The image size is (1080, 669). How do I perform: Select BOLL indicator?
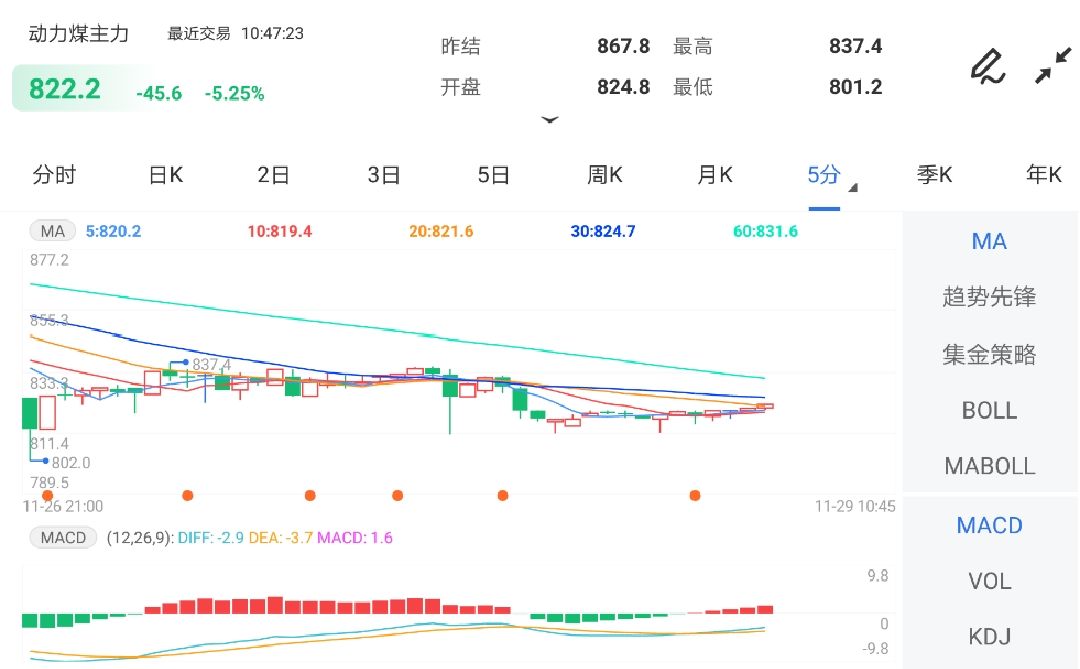pos(989,411)
